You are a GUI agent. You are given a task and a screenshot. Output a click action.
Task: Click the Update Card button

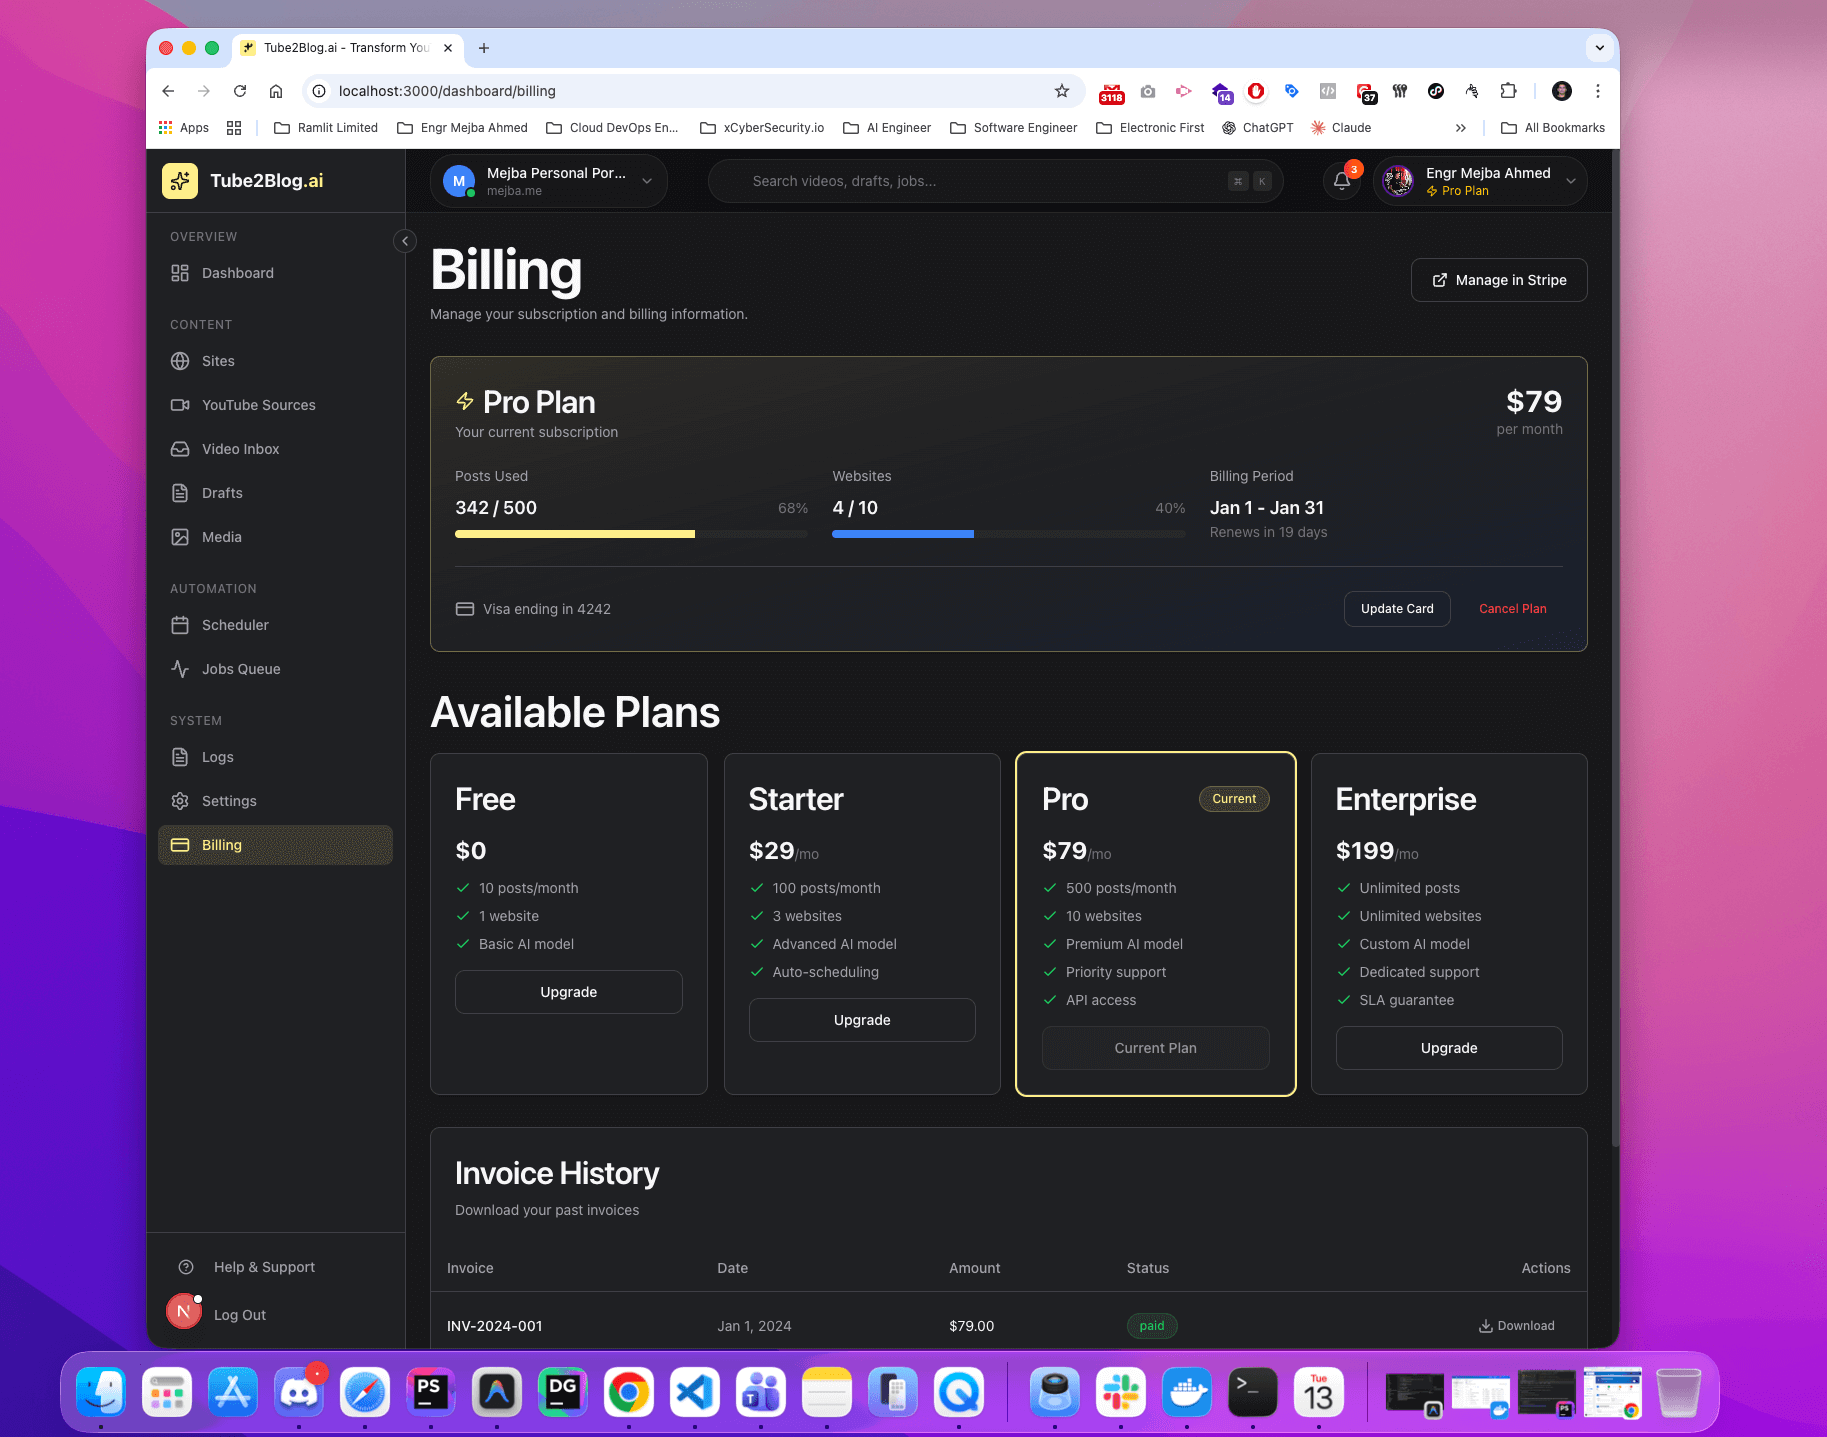click(x=1397, y=608)
